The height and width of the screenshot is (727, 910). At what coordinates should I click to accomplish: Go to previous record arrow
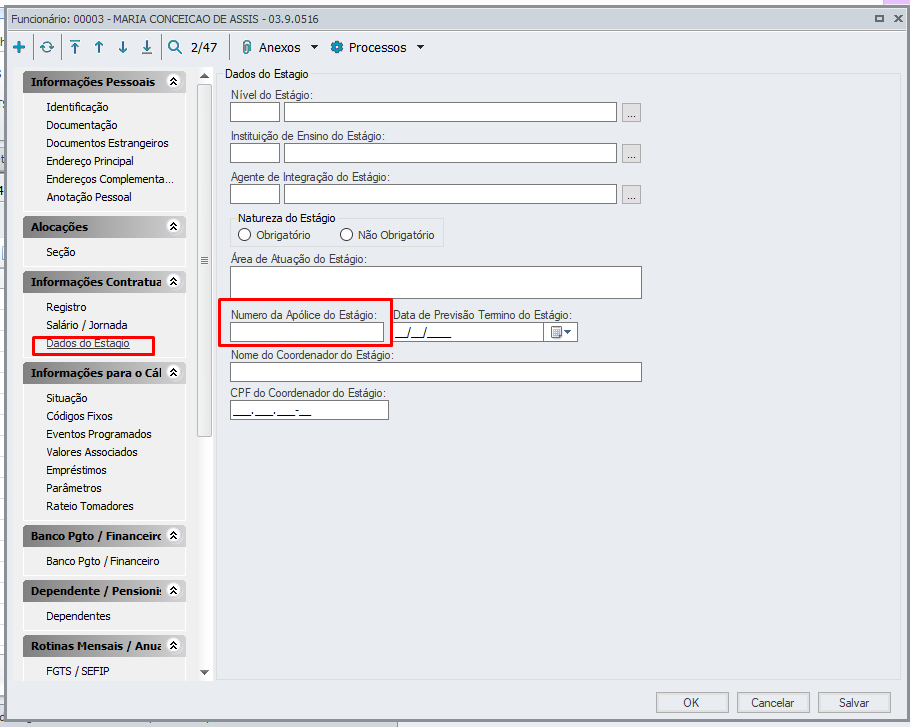click(x=99, y=47)
